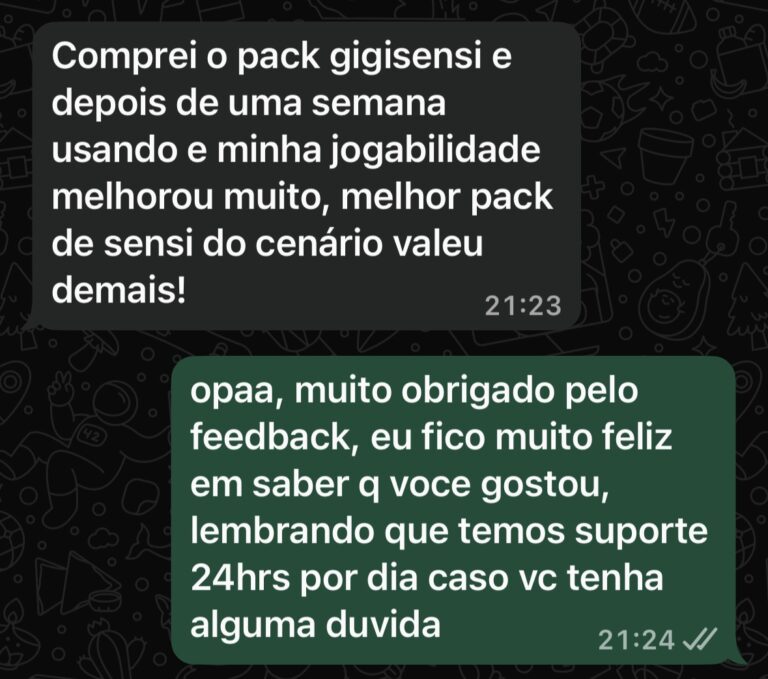Click the four-point sparkle star doodle
Viewport: 768px width, 679px height.
pyautogui.click(x=662, y=99)
